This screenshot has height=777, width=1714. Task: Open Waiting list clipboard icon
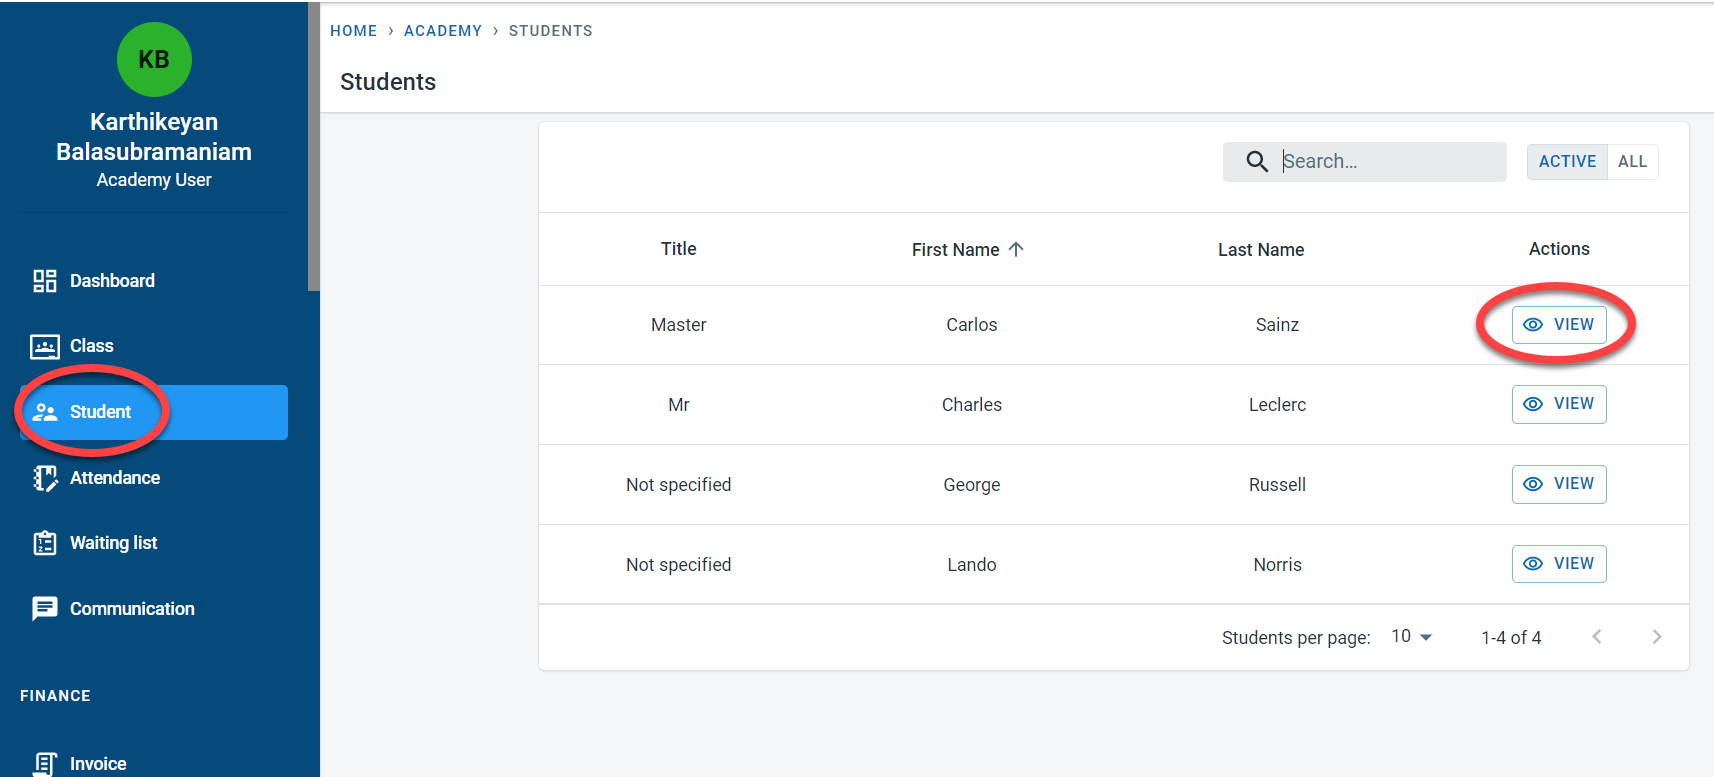[x=44, y=543]
